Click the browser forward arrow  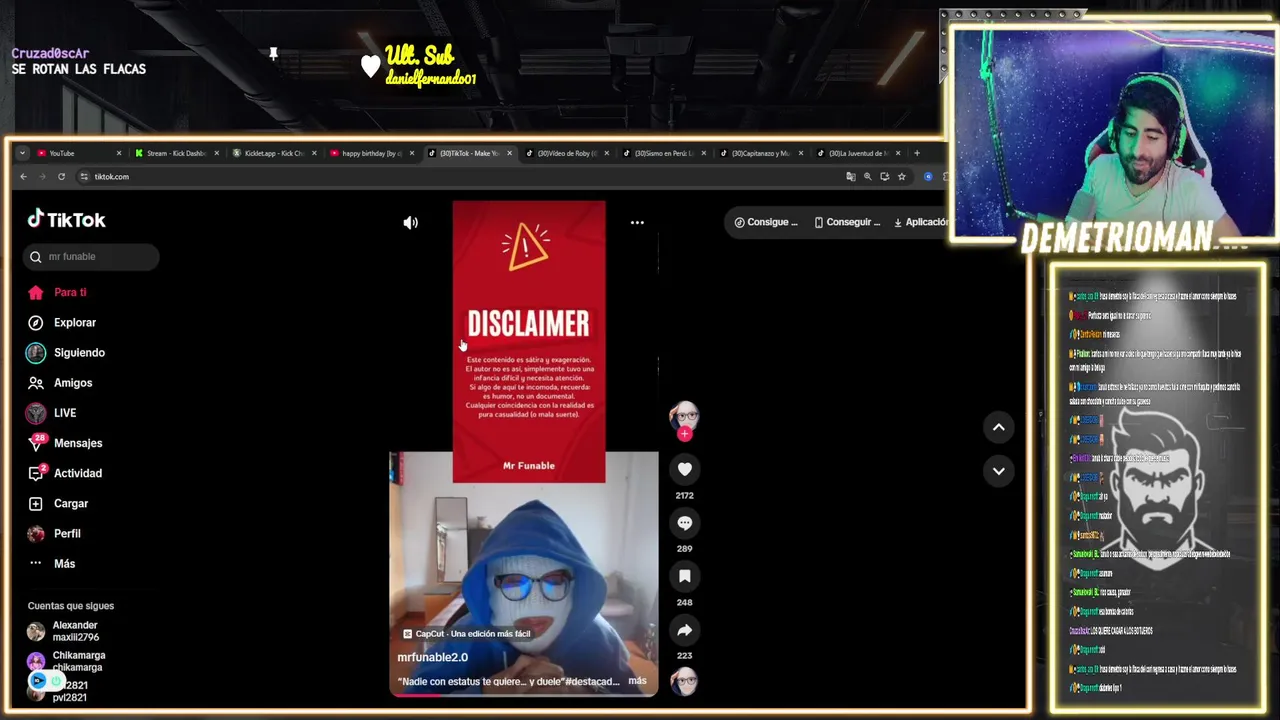pos(42,177)
